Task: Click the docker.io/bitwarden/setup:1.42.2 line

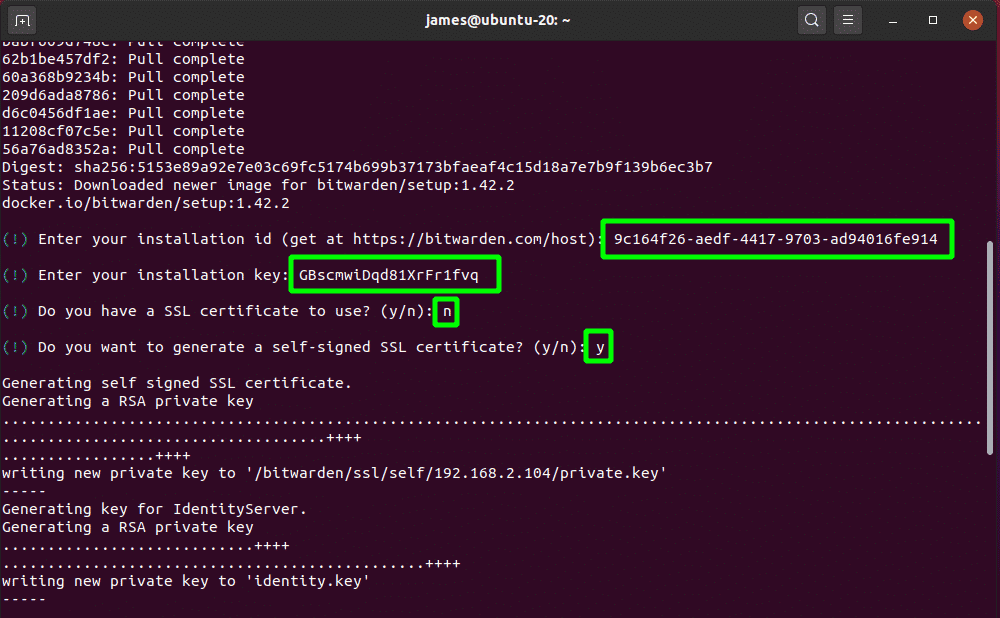Action: point(145,203)
